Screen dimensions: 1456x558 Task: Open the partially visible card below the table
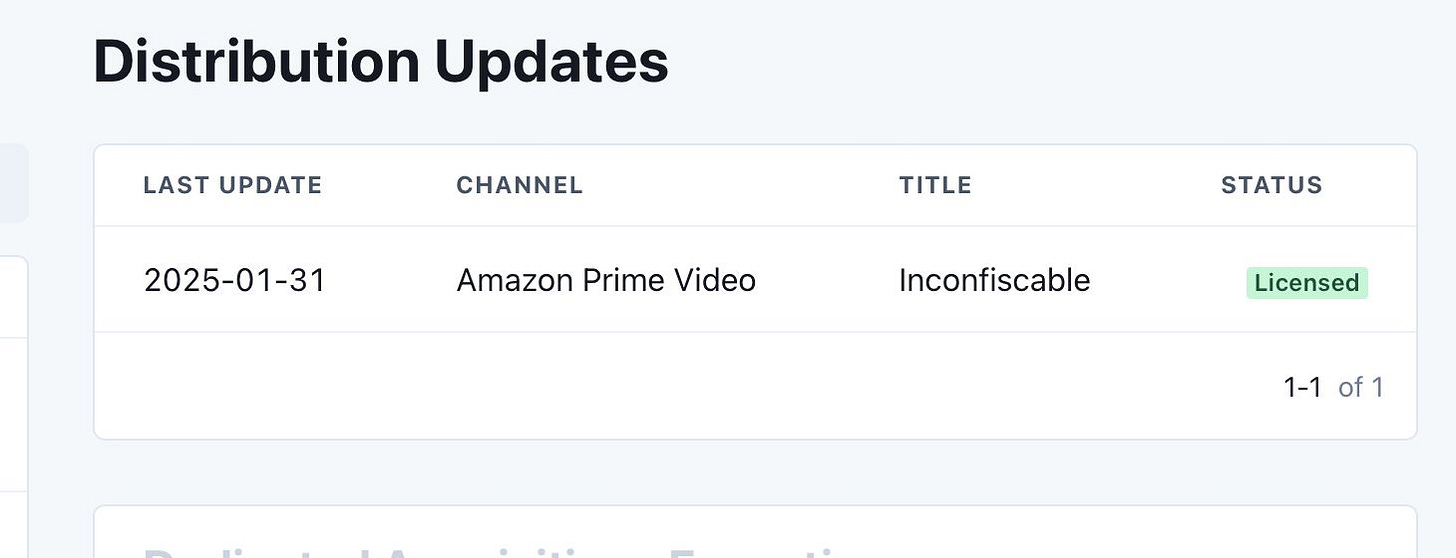755,532
